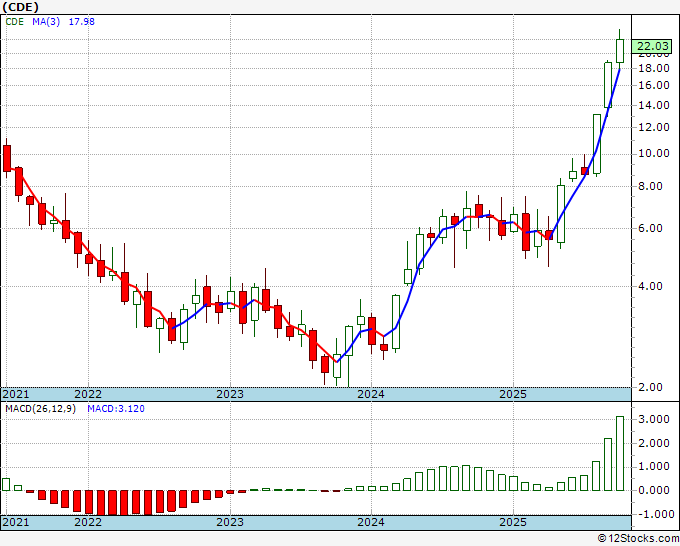Click 2022 on the MACD timeline

coord(88,522)
